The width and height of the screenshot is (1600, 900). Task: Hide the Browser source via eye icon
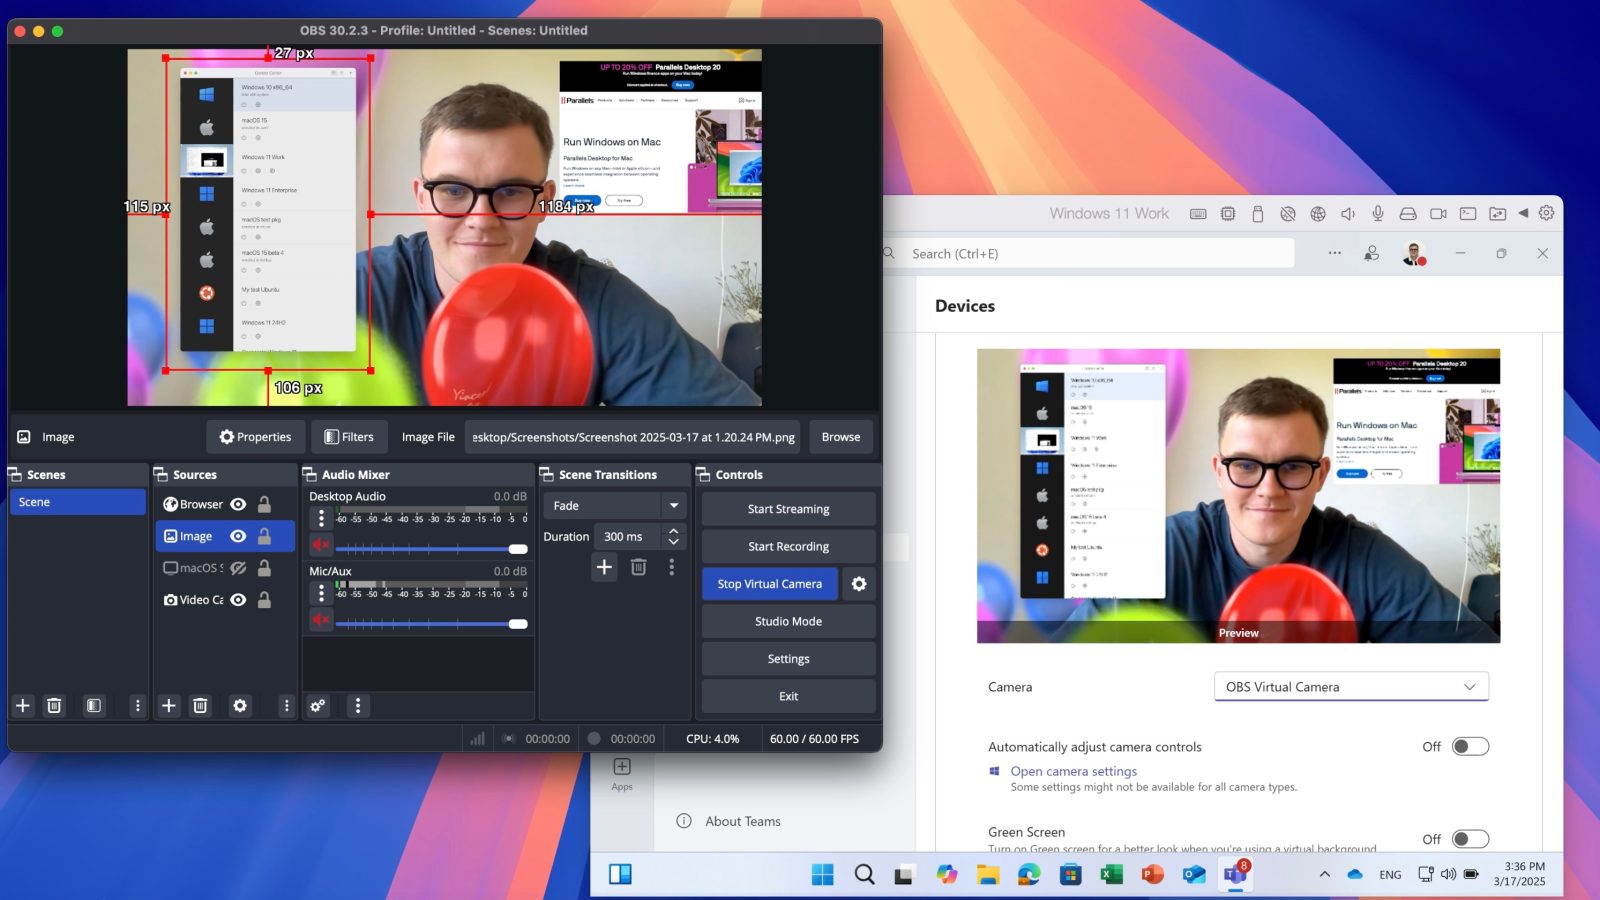pos(238,504)
